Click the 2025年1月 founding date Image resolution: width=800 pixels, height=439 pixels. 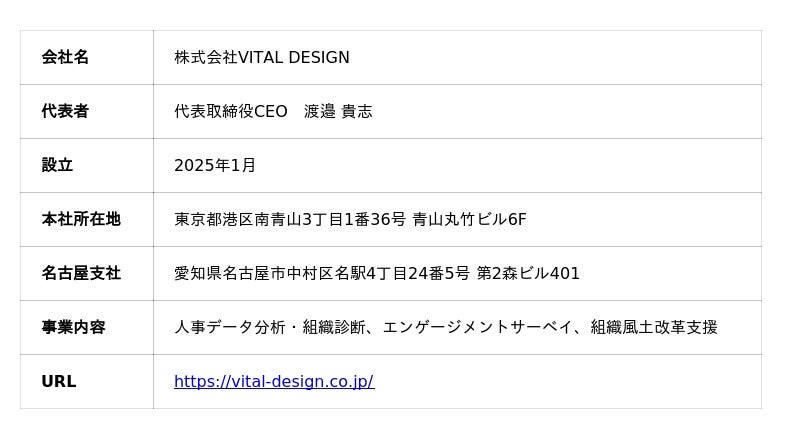coord(215,165)
